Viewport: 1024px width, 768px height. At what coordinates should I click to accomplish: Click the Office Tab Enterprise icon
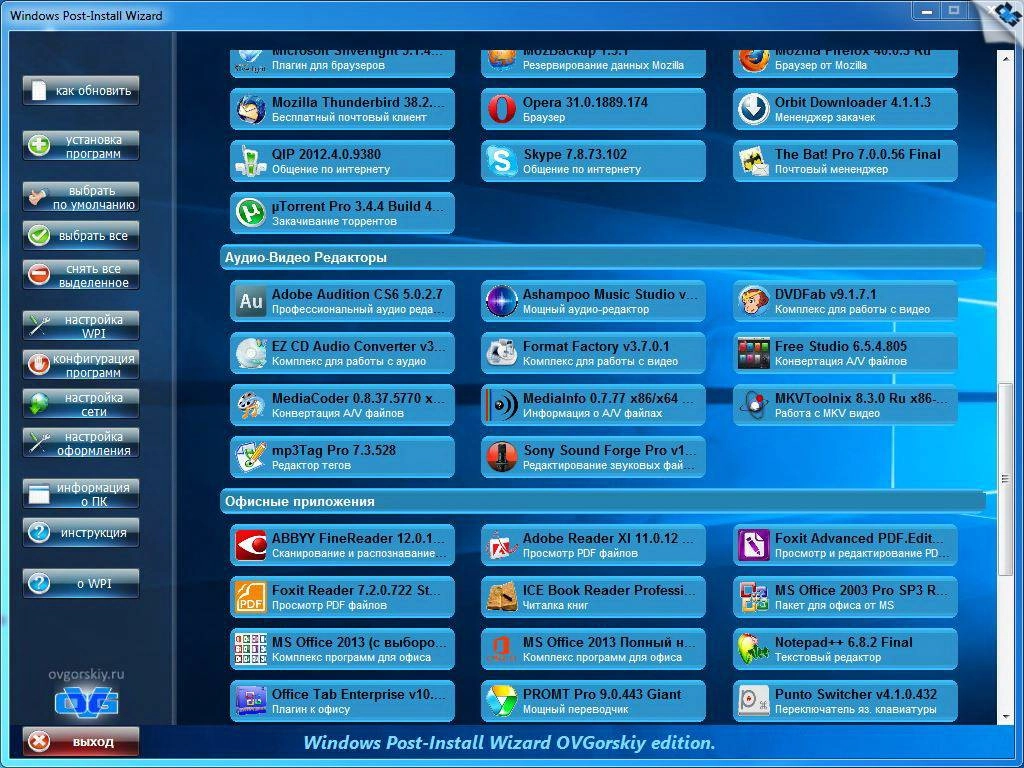pos(250,701)
